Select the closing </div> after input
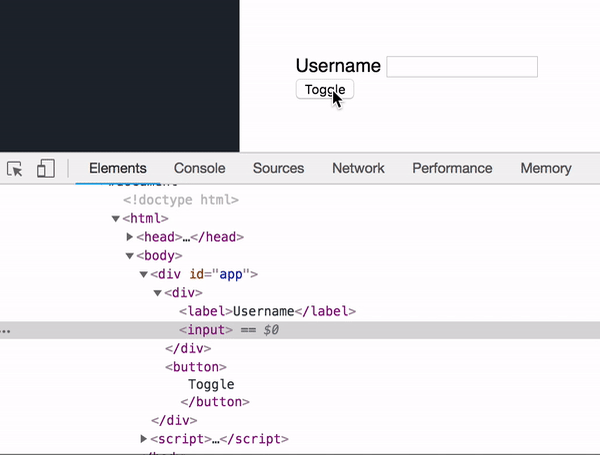The height and width of the screenshot is (455, 600). click(188, 349)
